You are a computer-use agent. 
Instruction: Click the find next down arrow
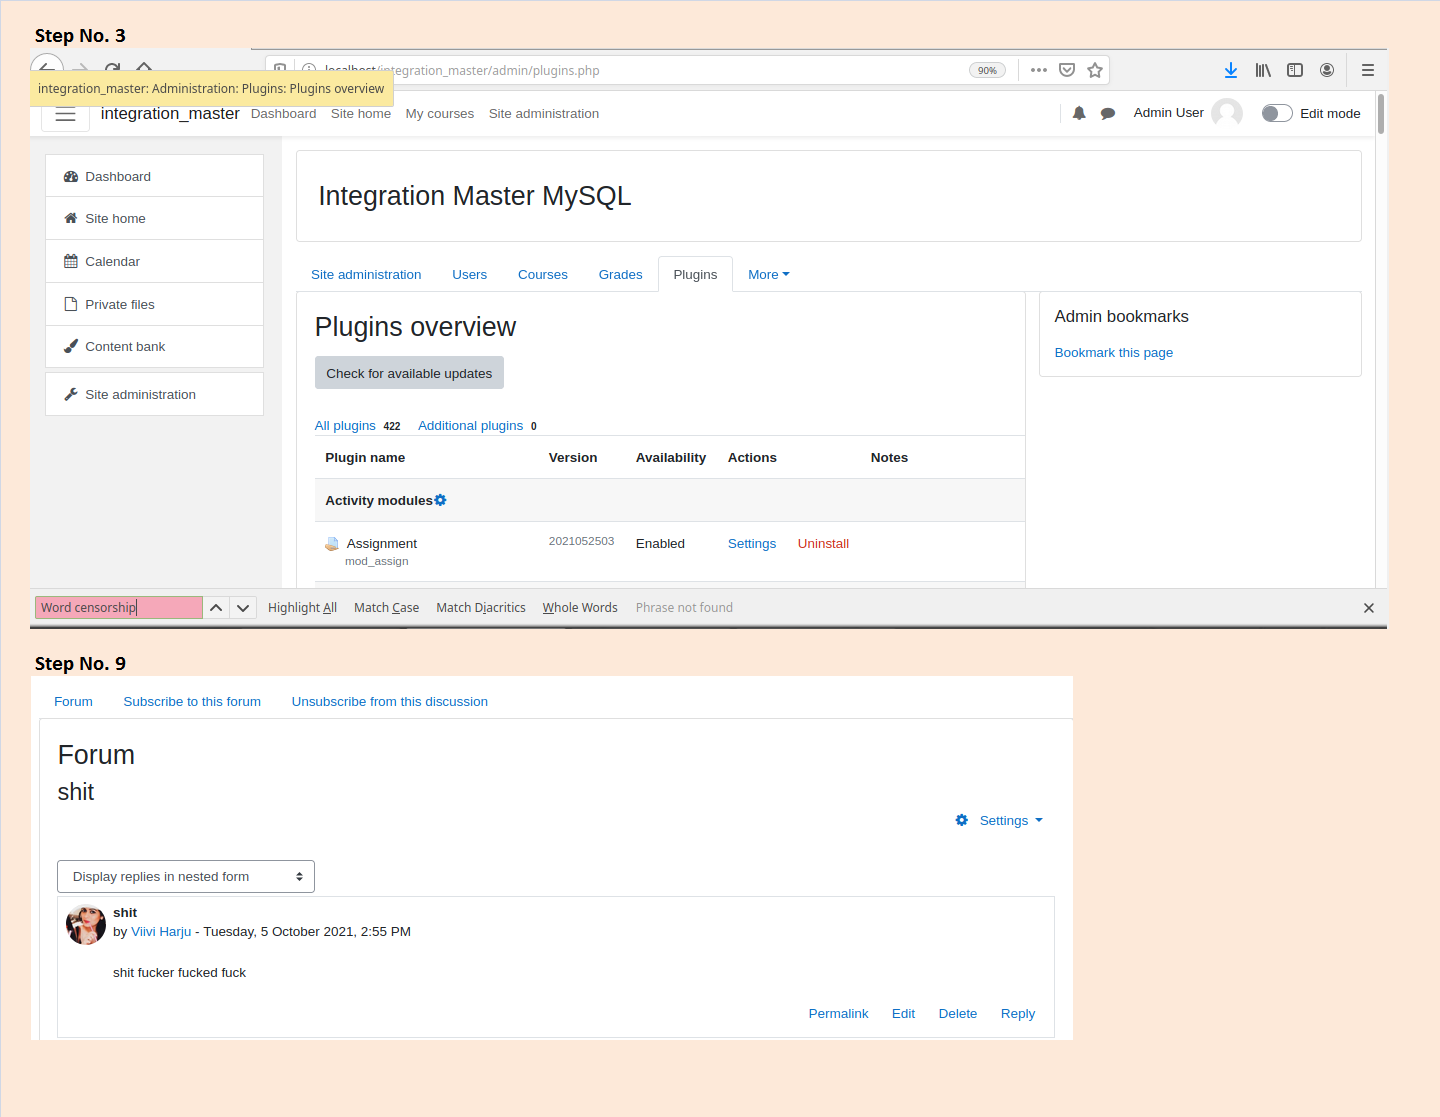click(243, 607)
